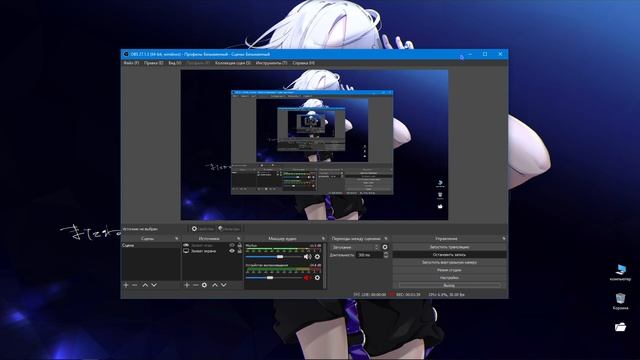Add a new source with the plus icon
The height and width of the screenshot is (360, 640).
pos(187,285)
